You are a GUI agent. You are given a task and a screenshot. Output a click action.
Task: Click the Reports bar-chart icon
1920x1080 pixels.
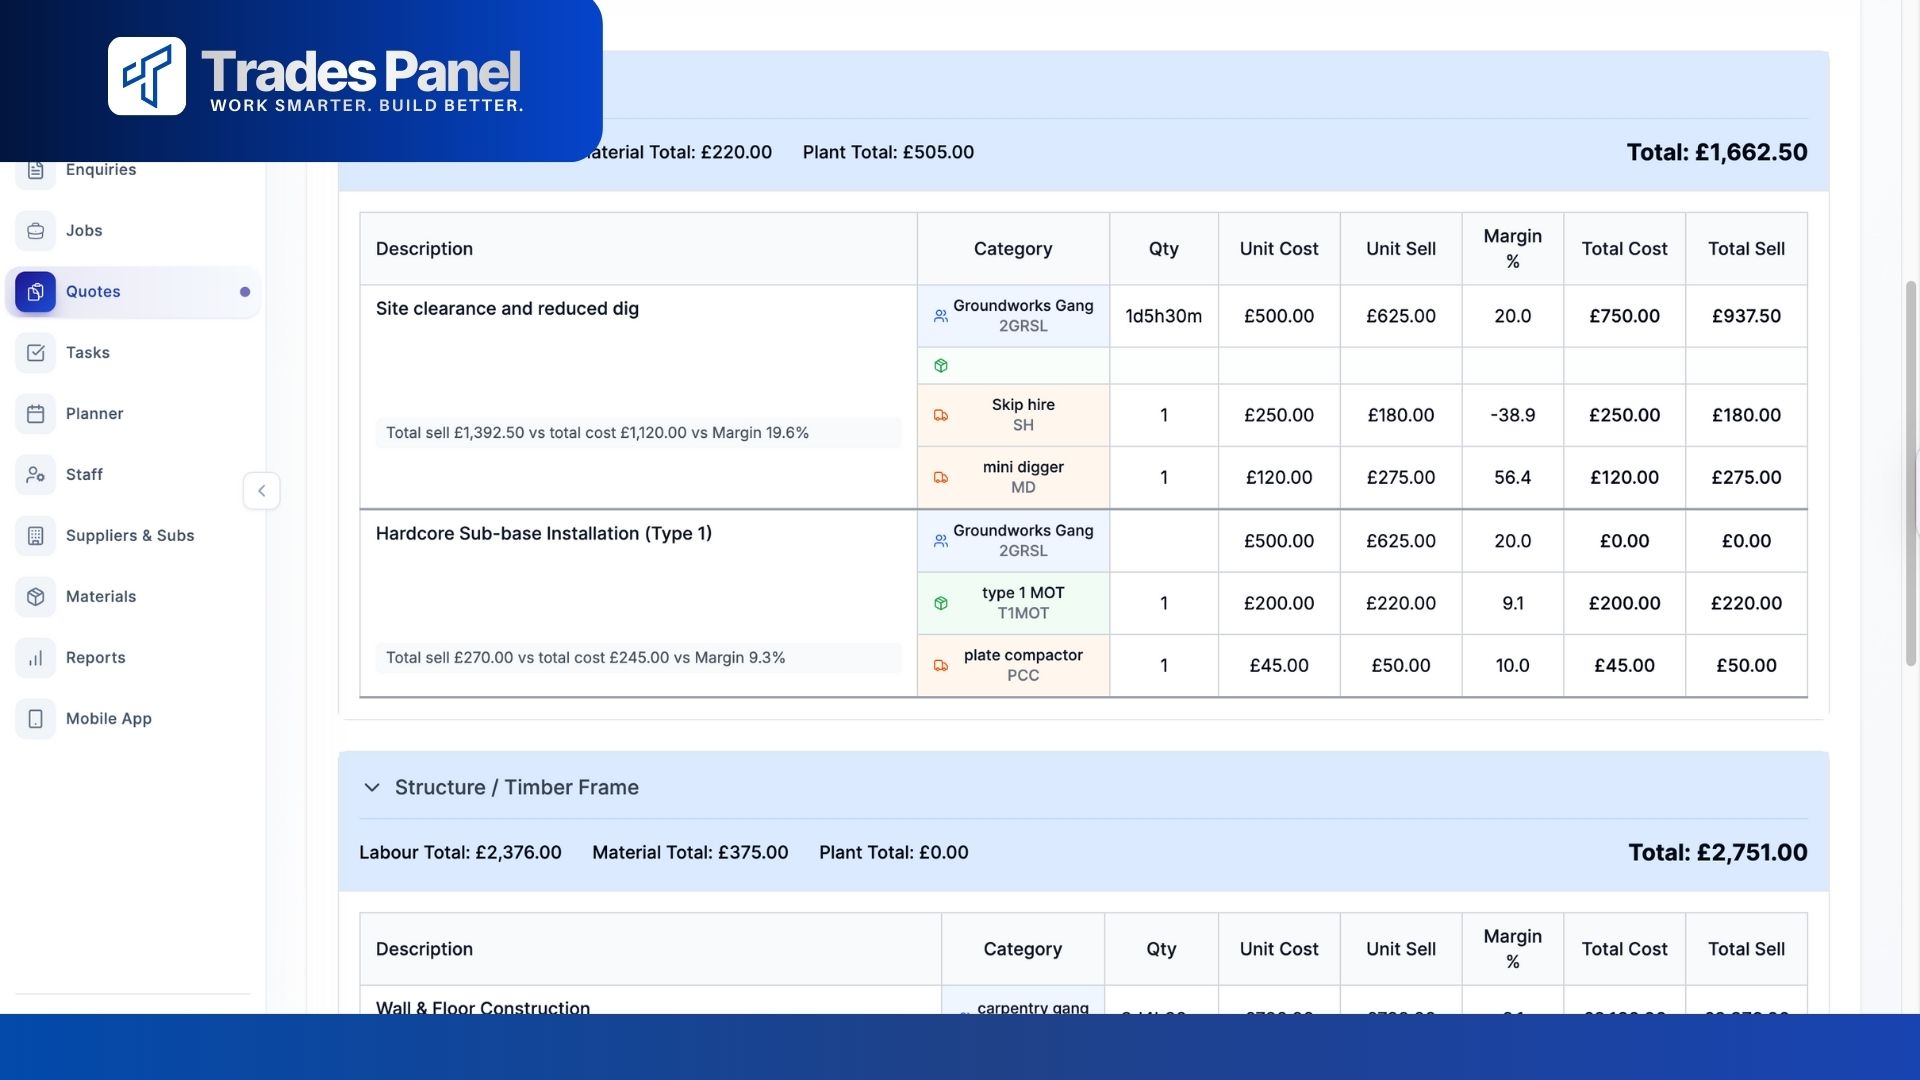click(x=36, y=657)
